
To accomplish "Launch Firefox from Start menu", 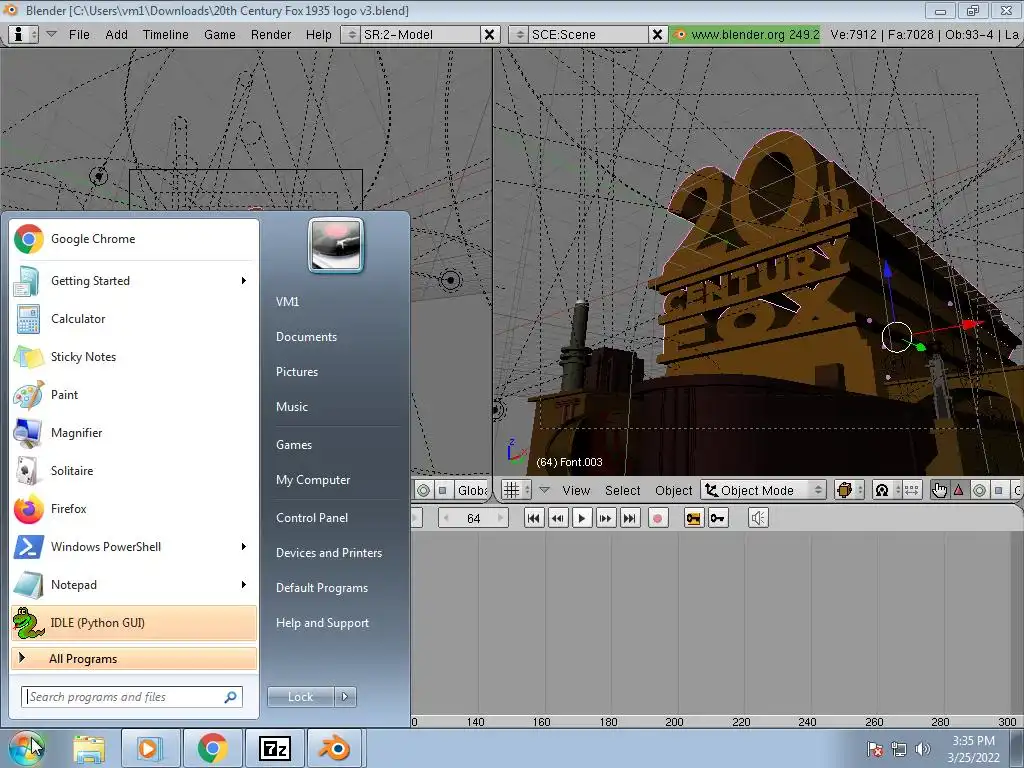I will pos(134,508).
